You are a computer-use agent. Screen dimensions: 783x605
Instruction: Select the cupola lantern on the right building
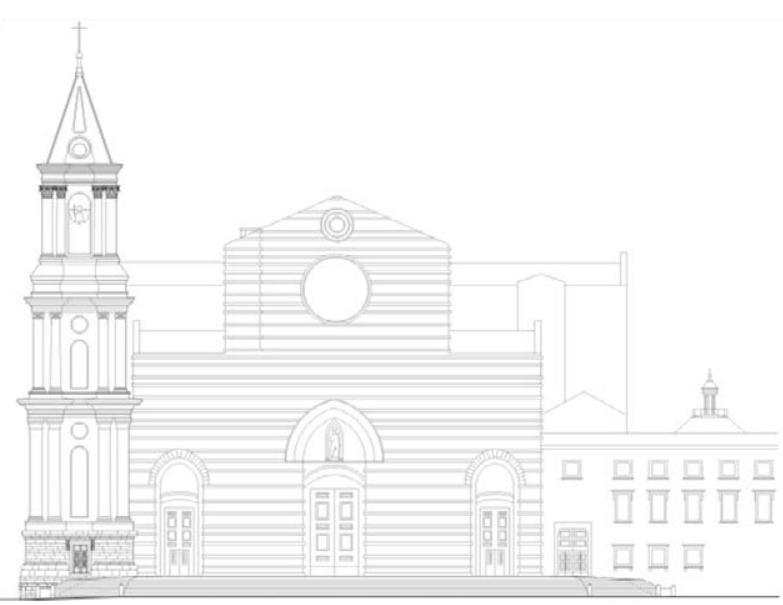[710, 394]
